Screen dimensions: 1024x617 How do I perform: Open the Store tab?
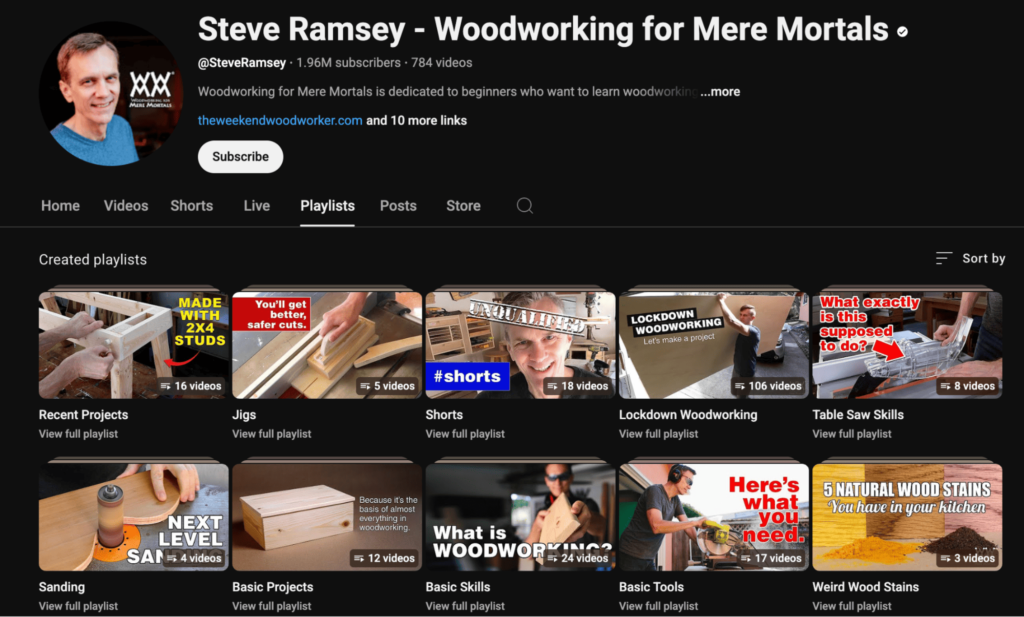(x=463, y=206)
